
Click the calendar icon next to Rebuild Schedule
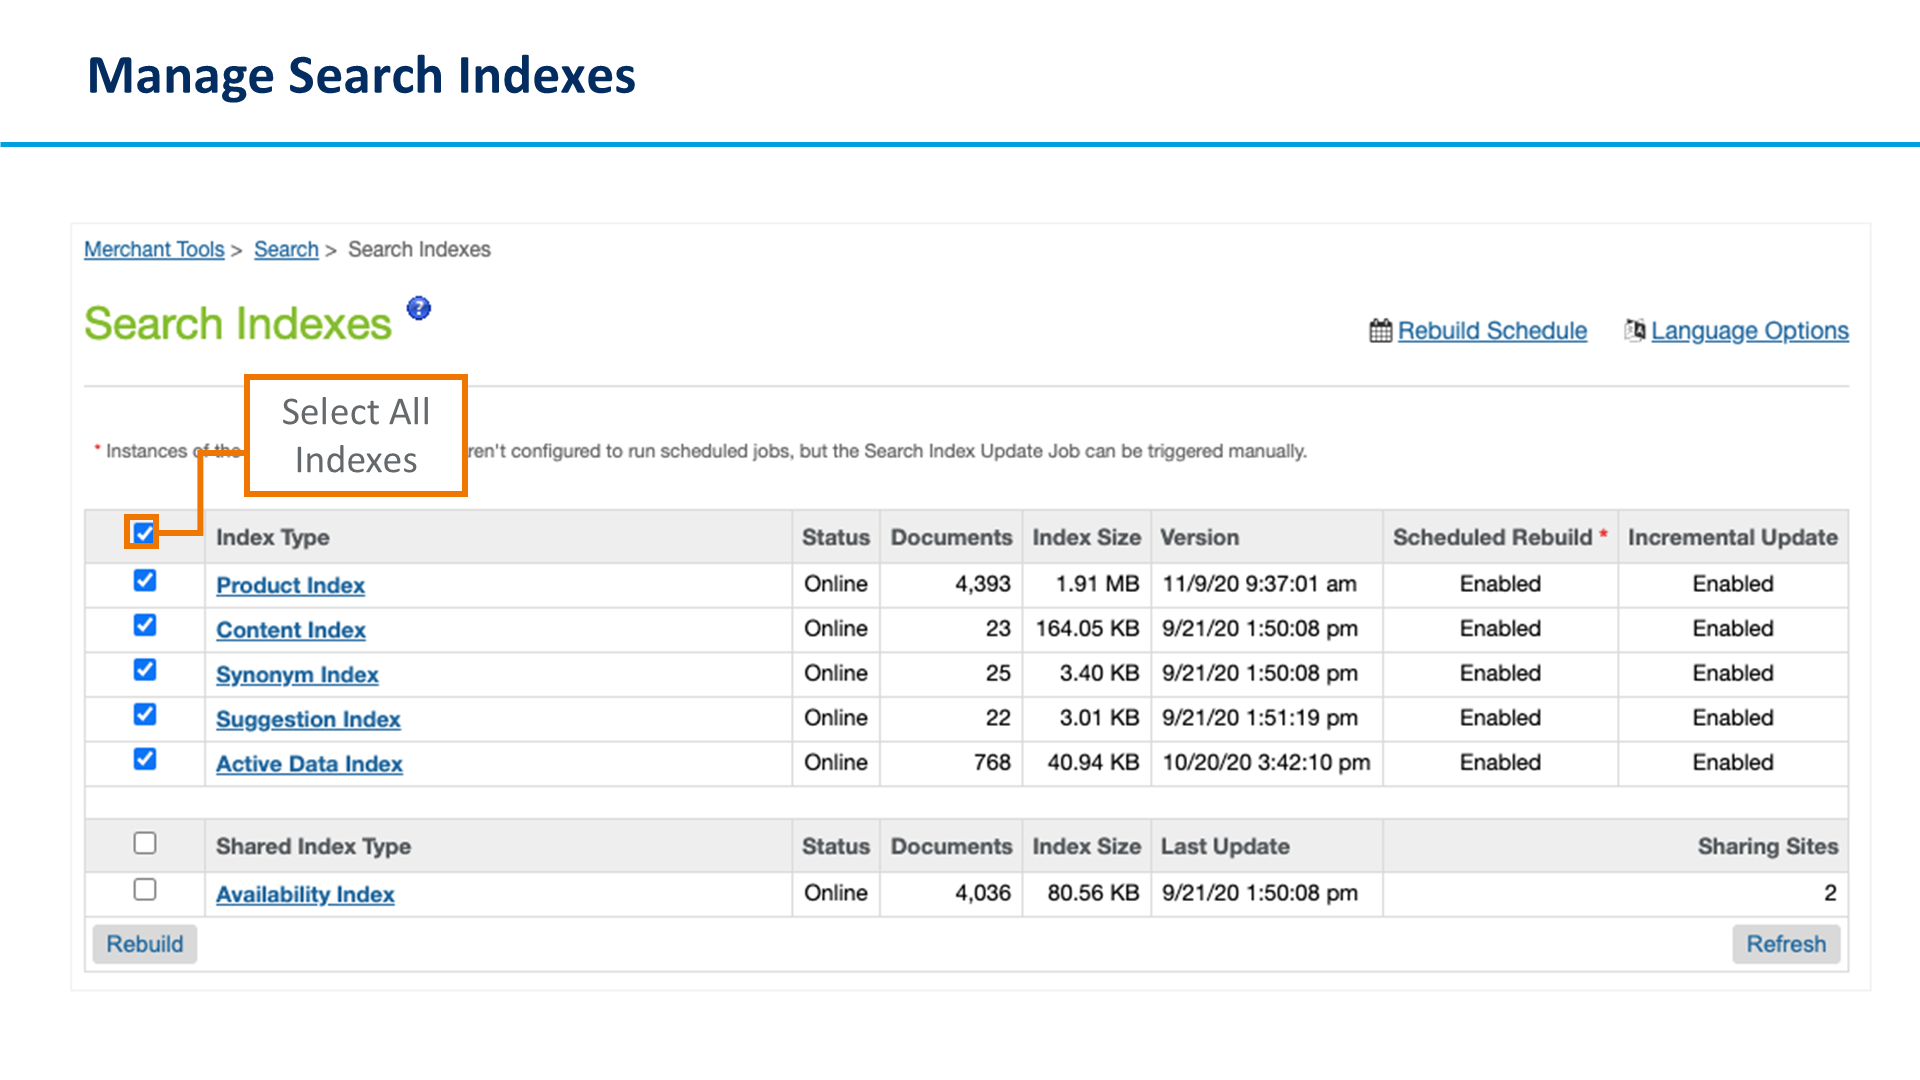[x=1380, y=330]
